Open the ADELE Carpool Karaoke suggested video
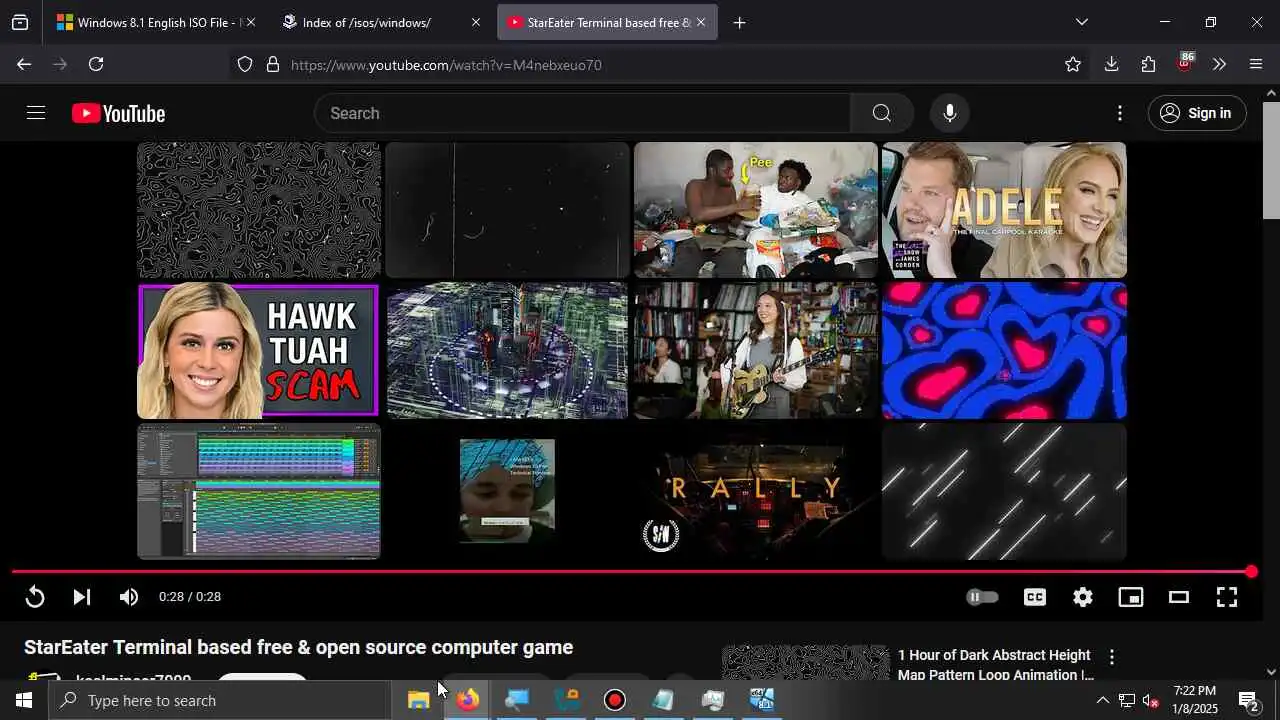Viewport: 1280px width, 720px height. pos(1004,210)
